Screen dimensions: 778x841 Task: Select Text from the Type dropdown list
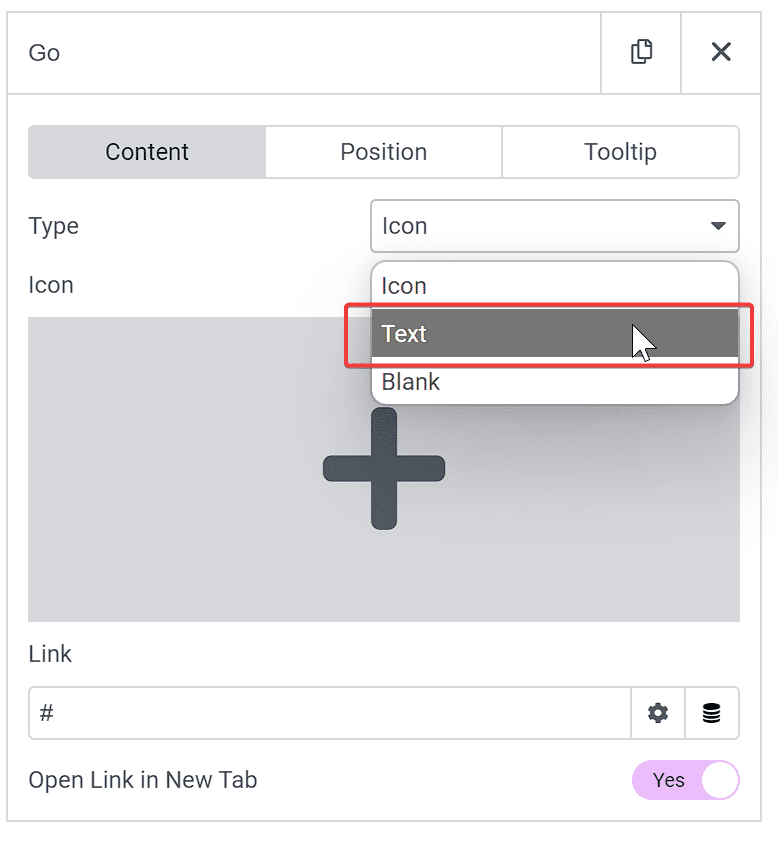(554, 333)
